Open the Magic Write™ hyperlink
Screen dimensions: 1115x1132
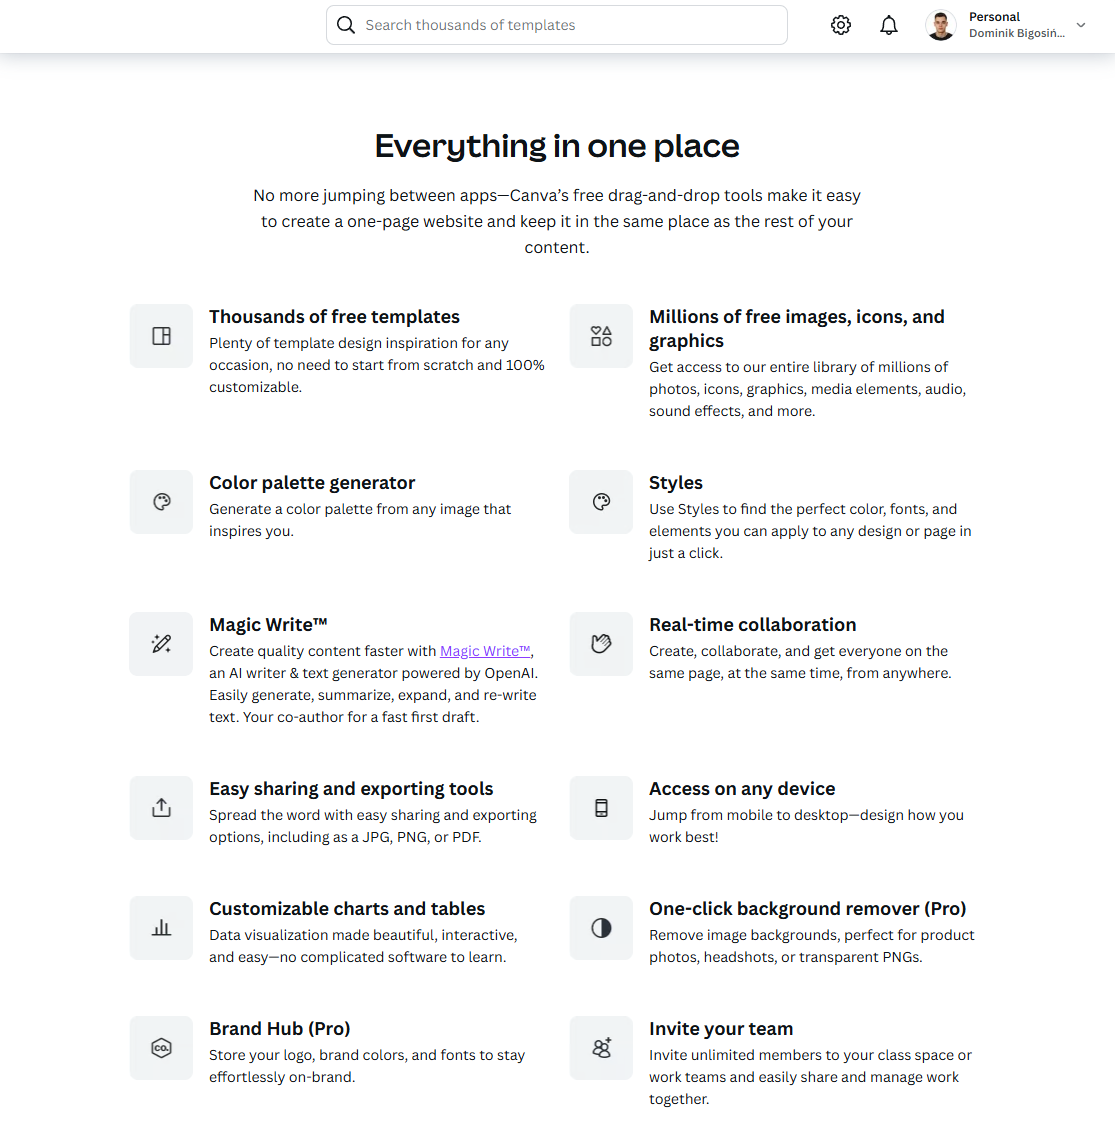(485, 651)
